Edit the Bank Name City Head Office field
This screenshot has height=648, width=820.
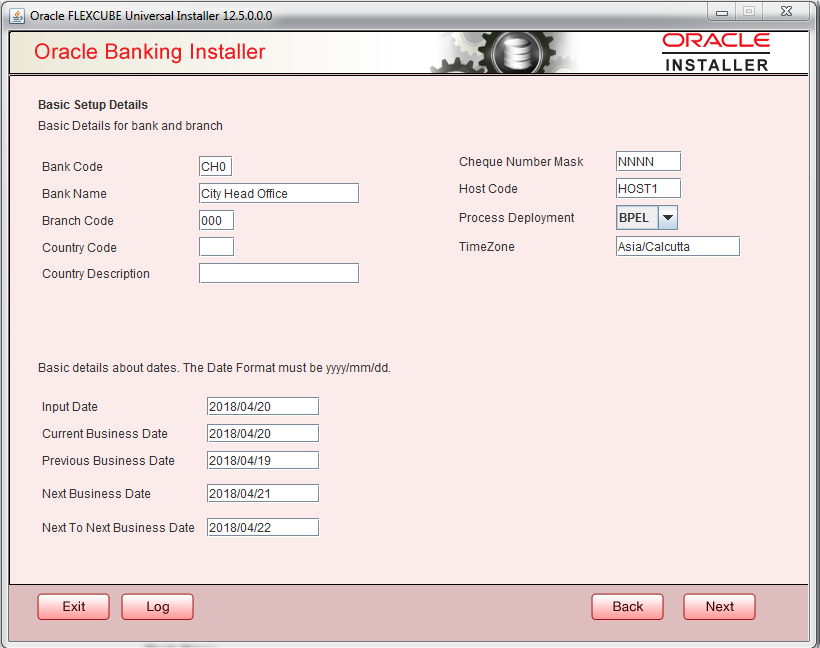click(x=278, y=193)
